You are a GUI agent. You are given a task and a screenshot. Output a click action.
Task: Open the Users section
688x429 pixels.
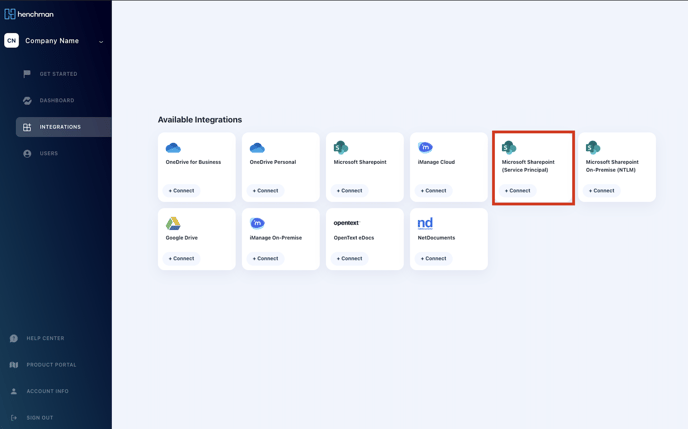pos(48,154)
